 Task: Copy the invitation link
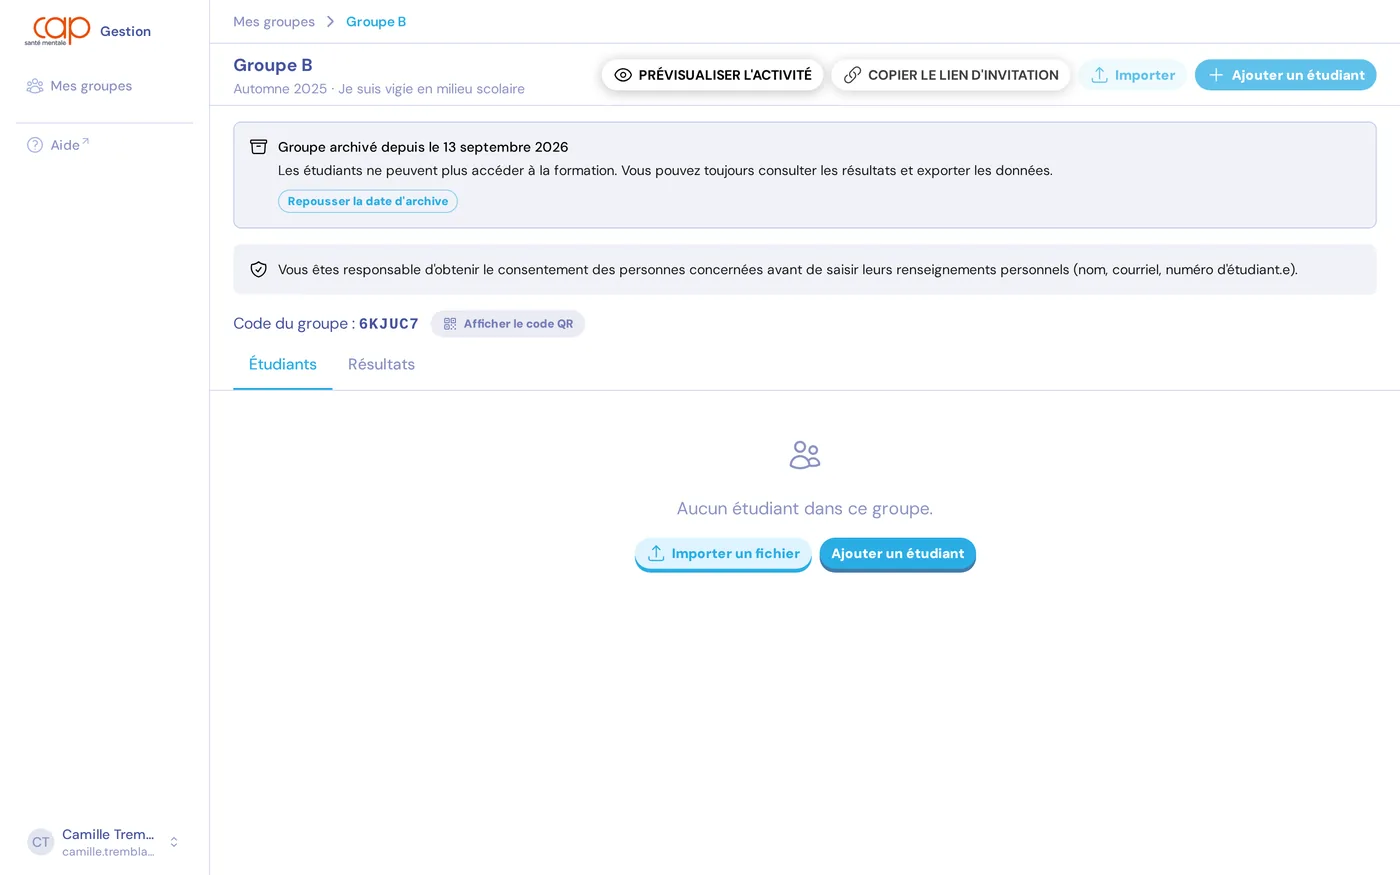[951, 75]
